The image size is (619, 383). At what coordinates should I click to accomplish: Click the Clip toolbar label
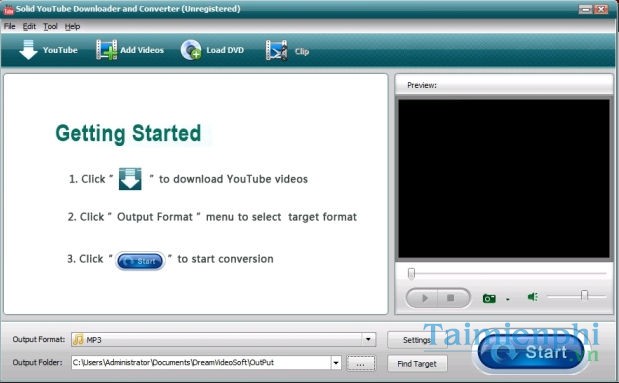[x=302, y=51]
